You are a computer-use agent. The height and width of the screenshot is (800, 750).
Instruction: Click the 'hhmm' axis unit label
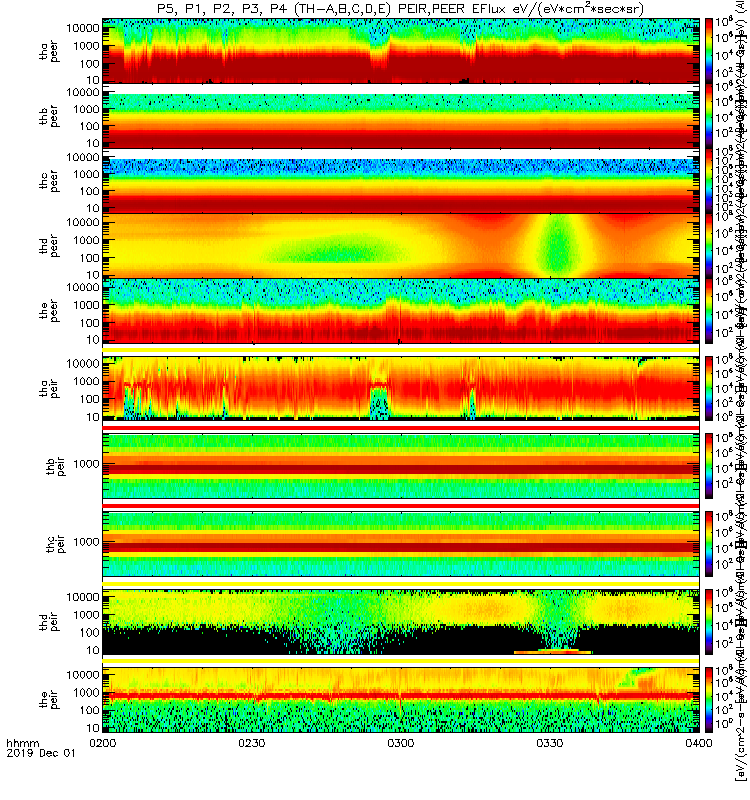(22, 743)
